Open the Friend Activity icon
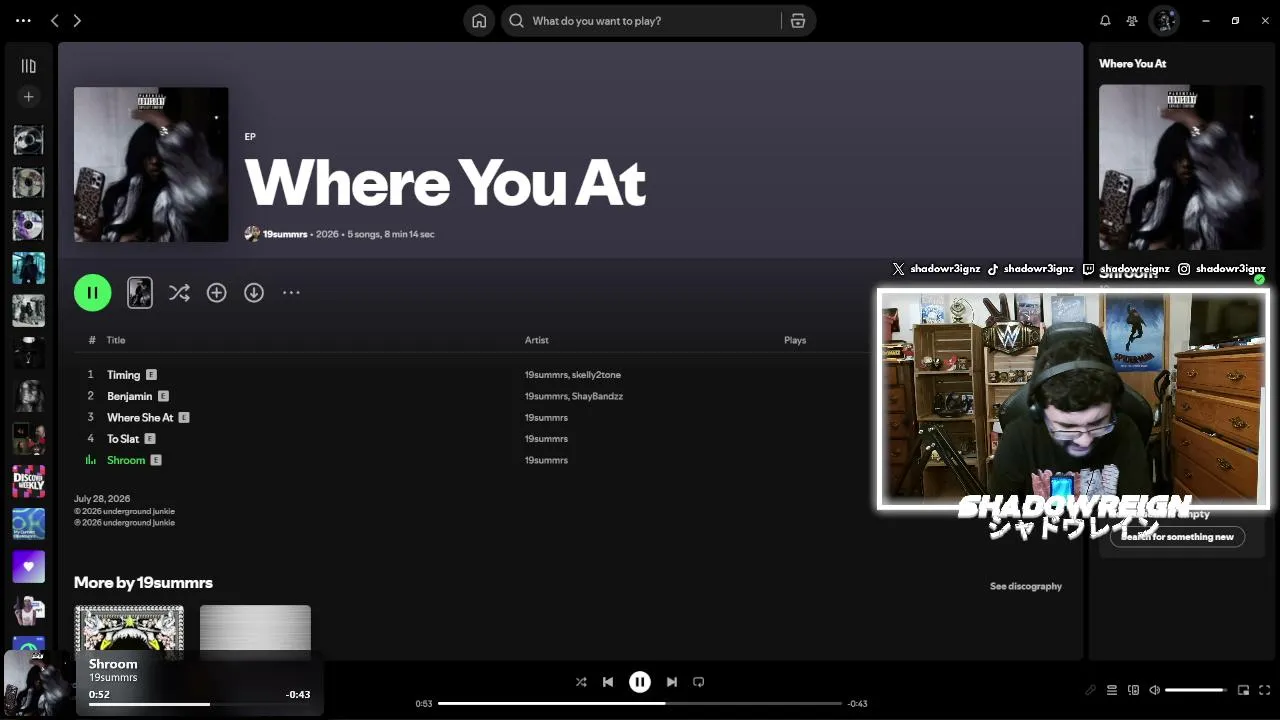The width and height of the screenshot is (1280, 720). point(1132,20)
